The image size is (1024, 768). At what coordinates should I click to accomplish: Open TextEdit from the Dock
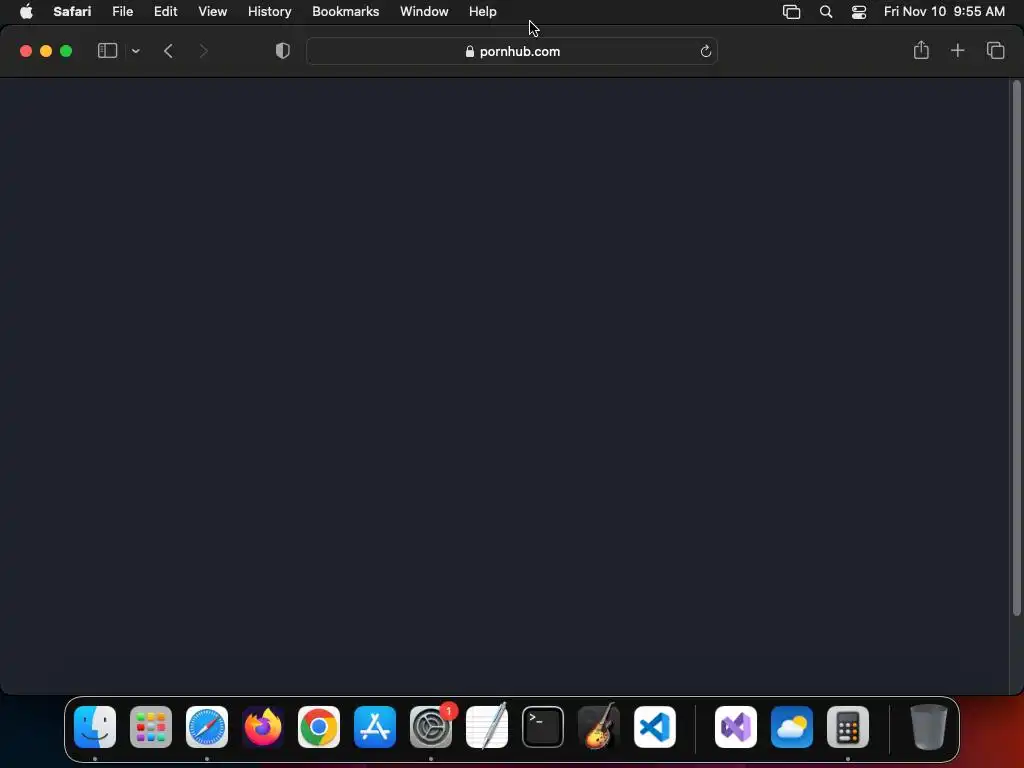coord(487,727)
